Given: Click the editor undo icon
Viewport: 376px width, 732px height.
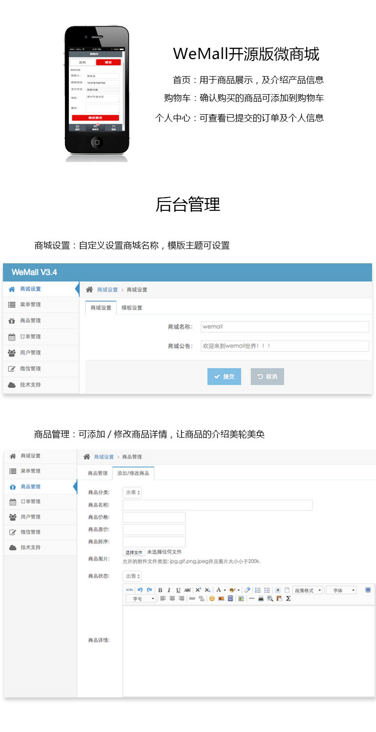Looking at the screenshot, I should [x=140, y=590].
